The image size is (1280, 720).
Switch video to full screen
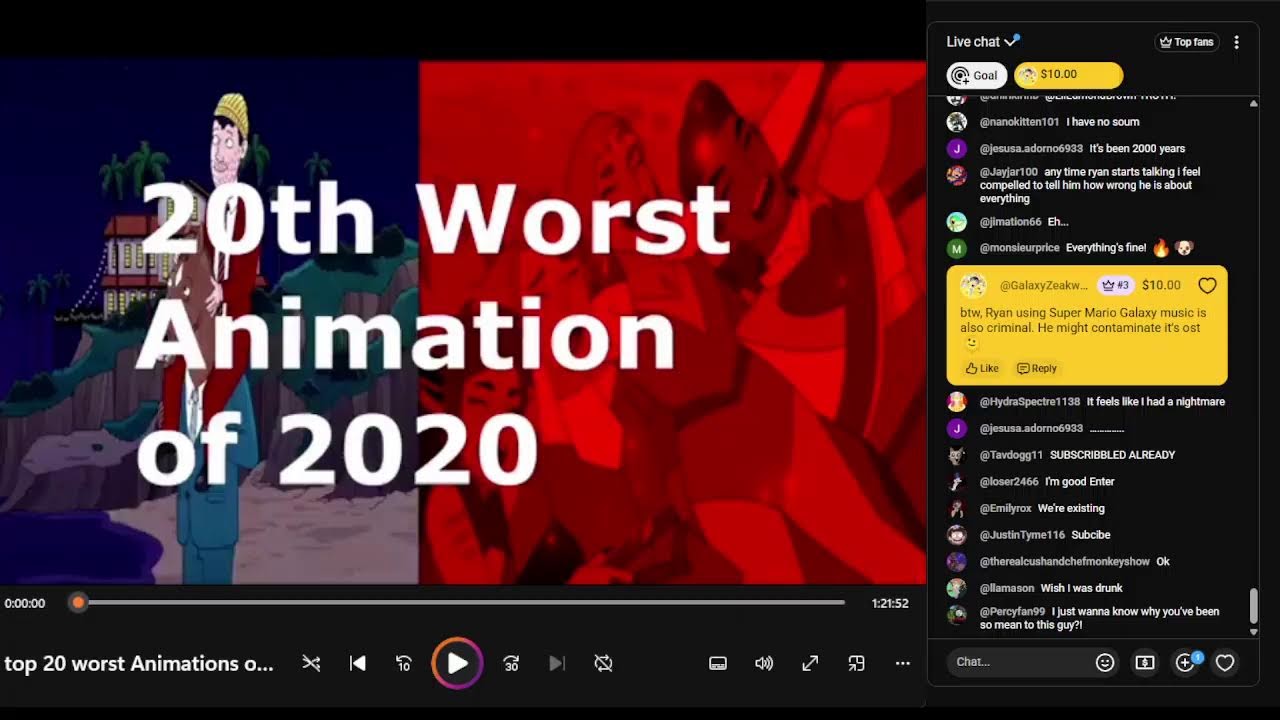pyautogui.click(x=810, y=663)
